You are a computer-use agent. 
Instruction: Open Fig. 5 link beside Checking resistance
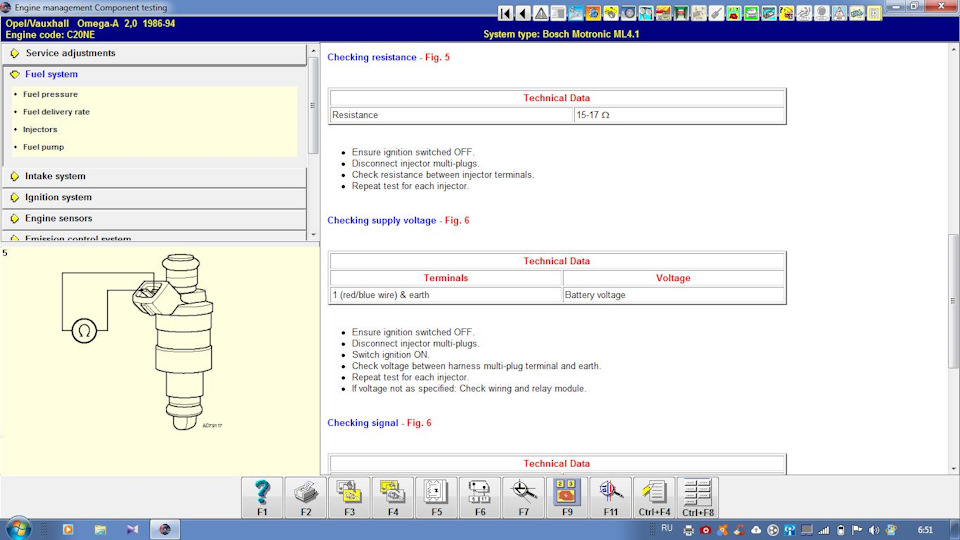point(437,57)
